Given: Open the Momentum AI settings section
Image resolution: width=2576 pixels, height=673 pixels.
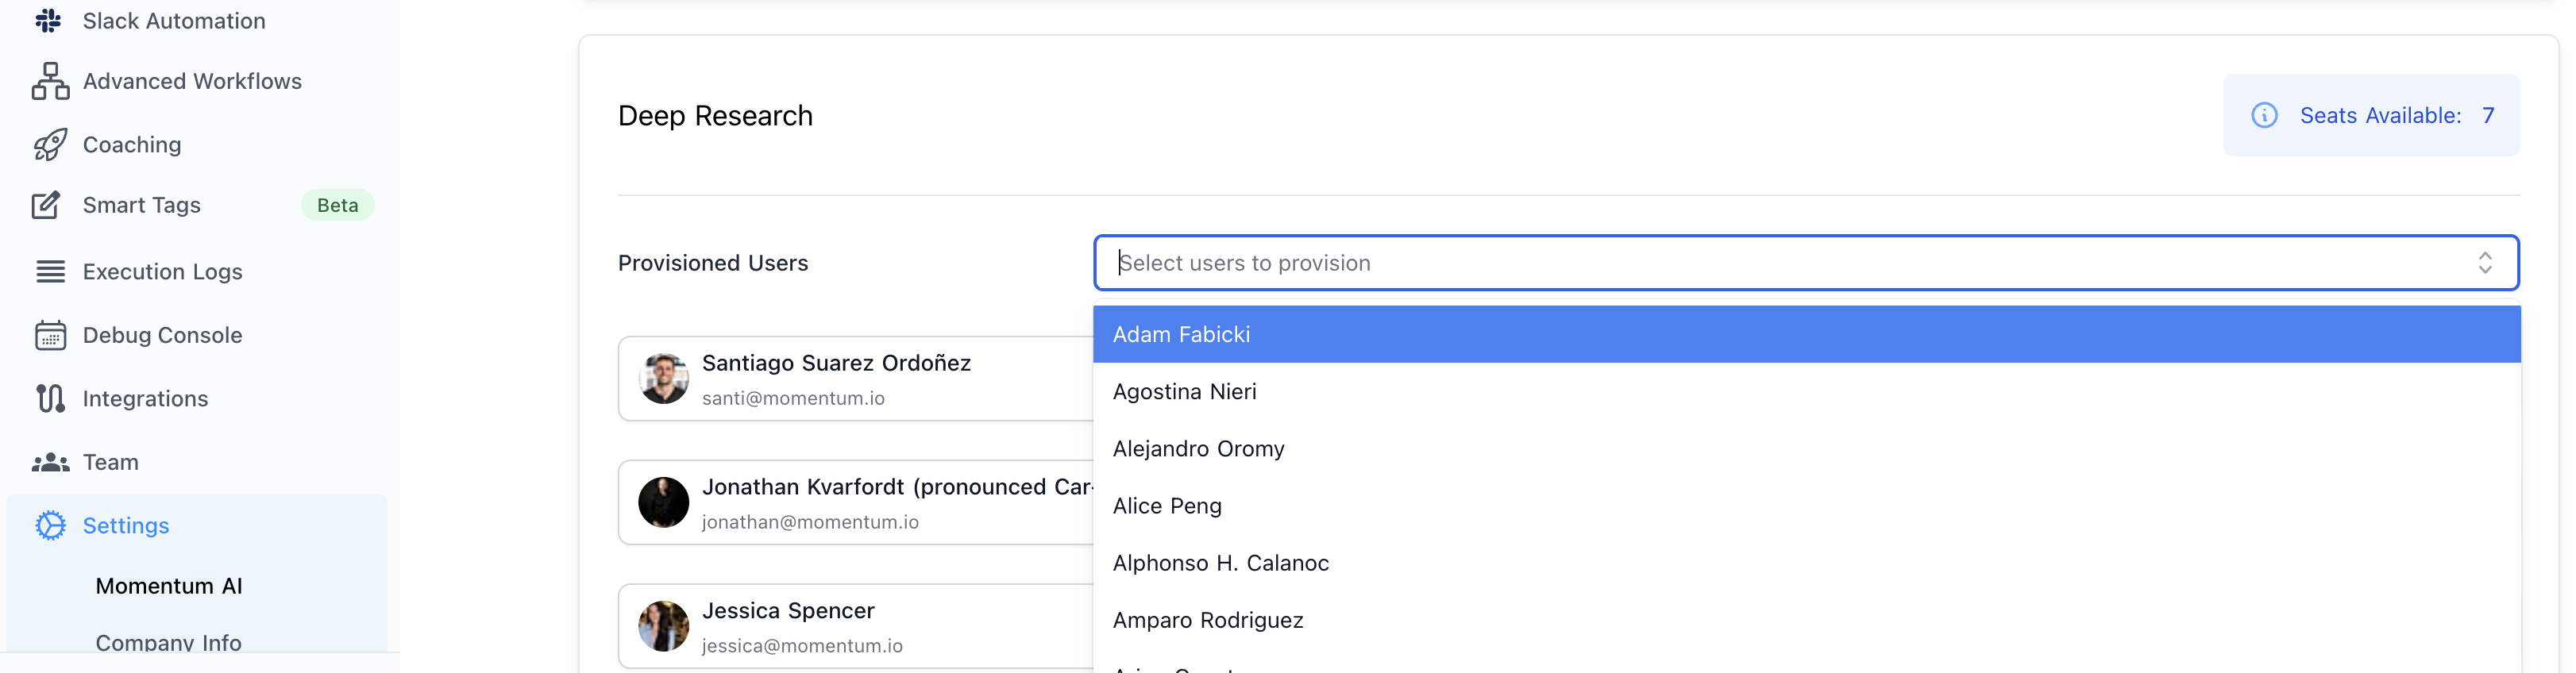Looking at the screenshot, I should (x=168, y=586).
